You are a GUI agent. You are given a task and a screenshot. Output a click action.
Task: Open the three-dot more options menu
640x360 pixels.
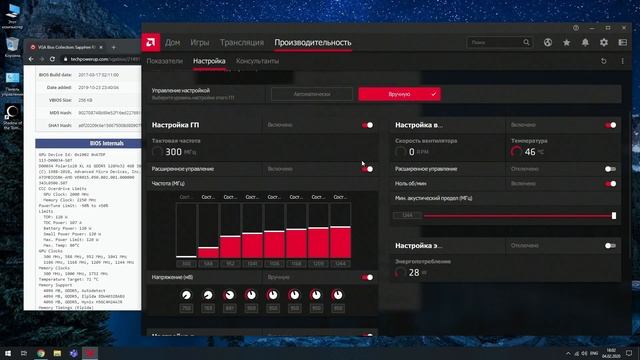622,61
